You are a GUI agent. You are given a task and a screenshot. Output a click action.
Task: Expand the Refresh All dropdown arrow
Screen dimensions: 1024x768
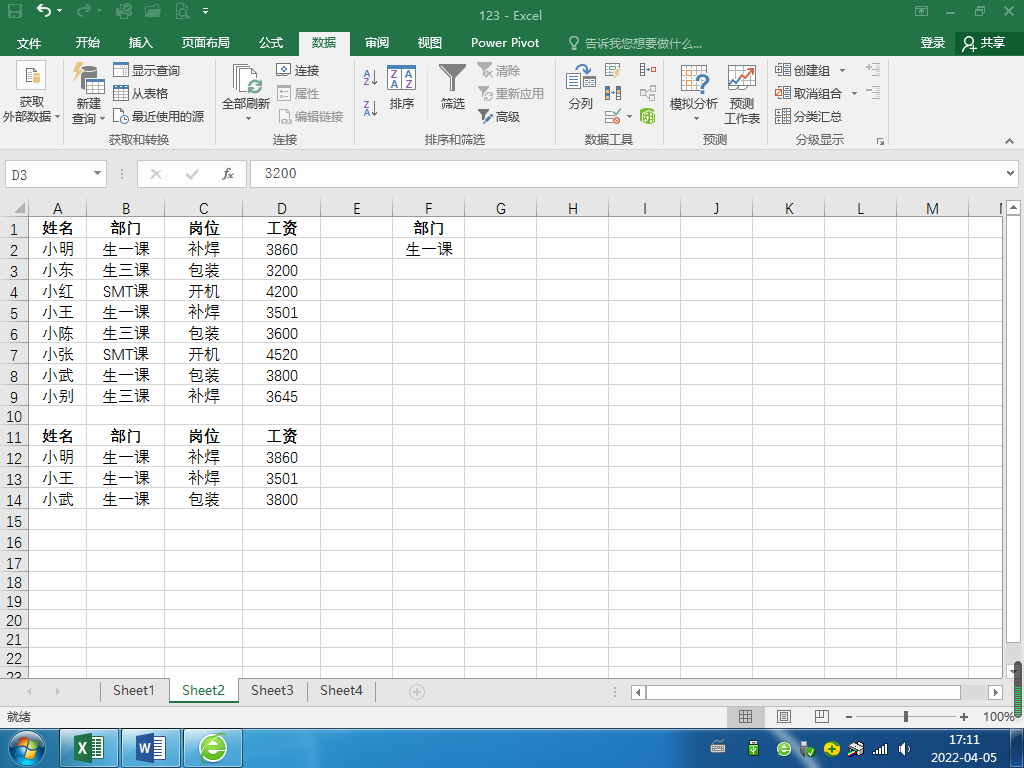click(x=248, y=119)
